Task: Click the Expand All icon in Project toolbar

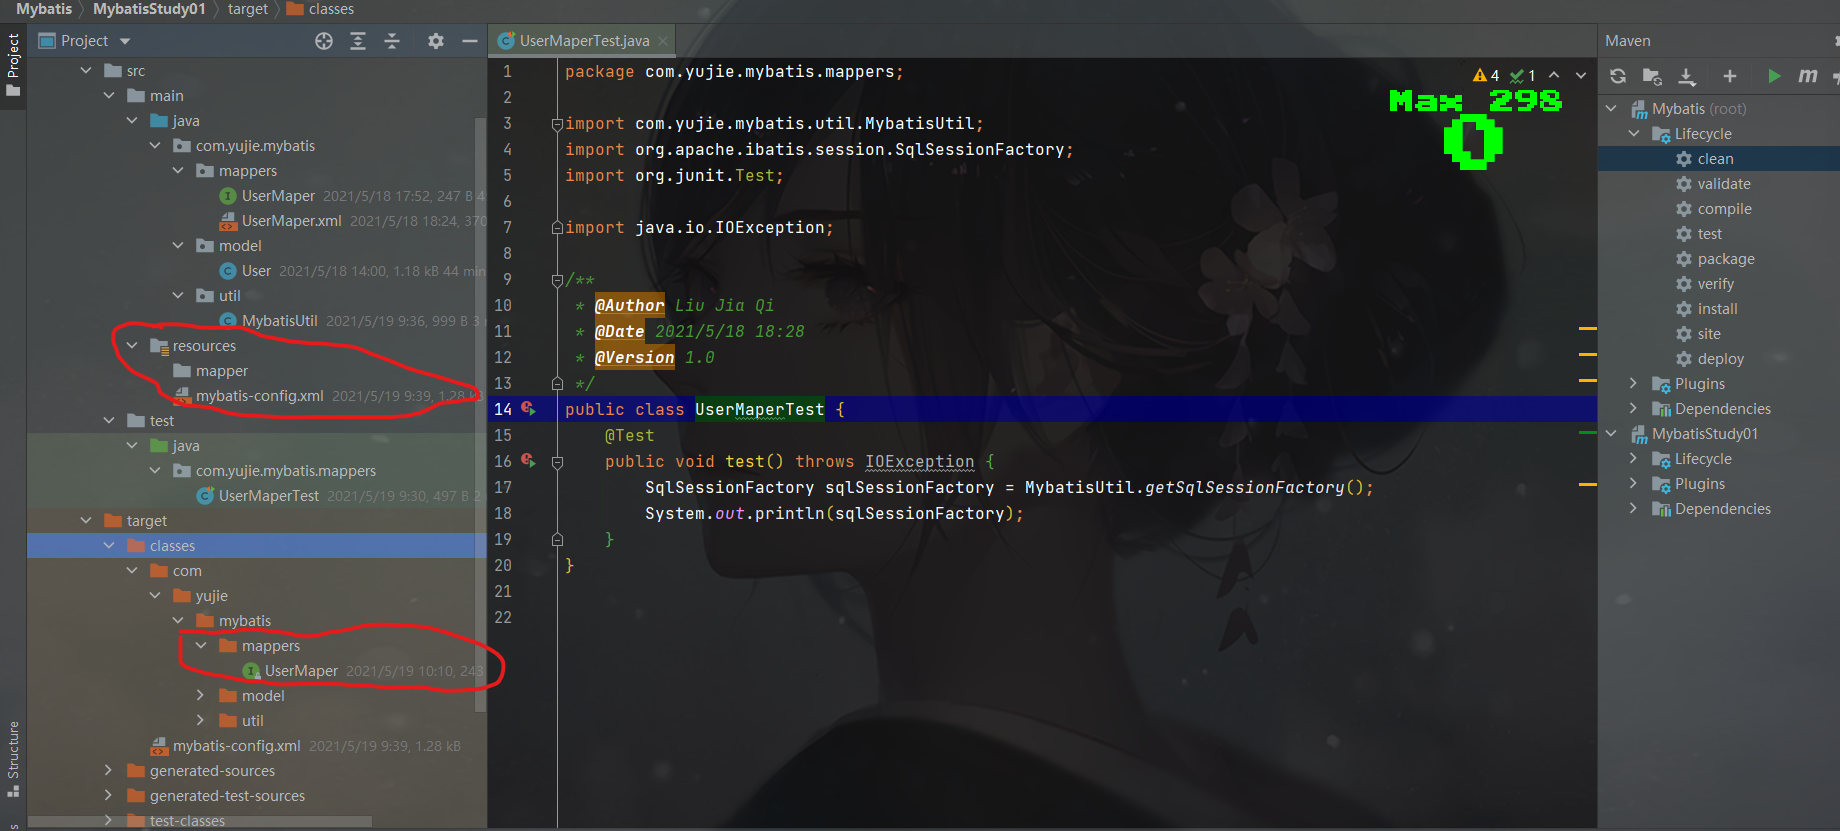Action: [358, 41]
